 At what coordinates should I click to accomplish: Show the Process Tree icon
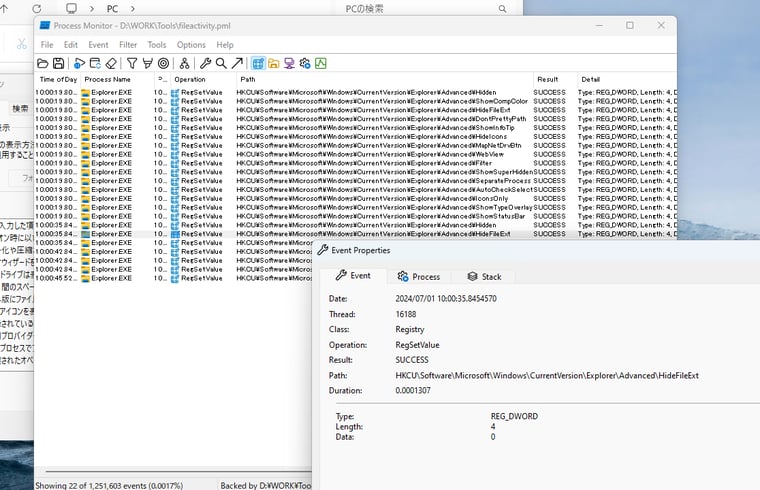[x=184, y=63]
